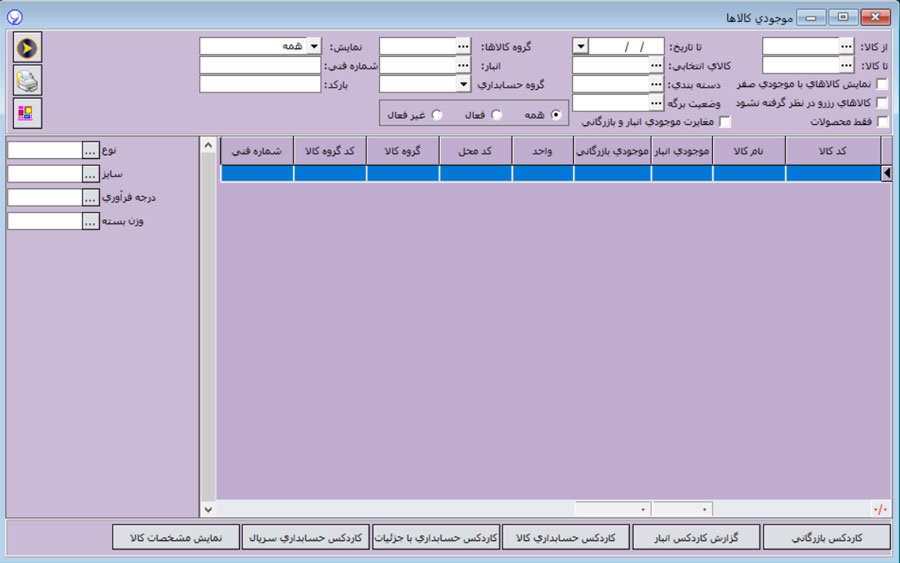Click the colored grid settings icon
900x563 pixels.
pyautogui.click(x=28, y=113)
